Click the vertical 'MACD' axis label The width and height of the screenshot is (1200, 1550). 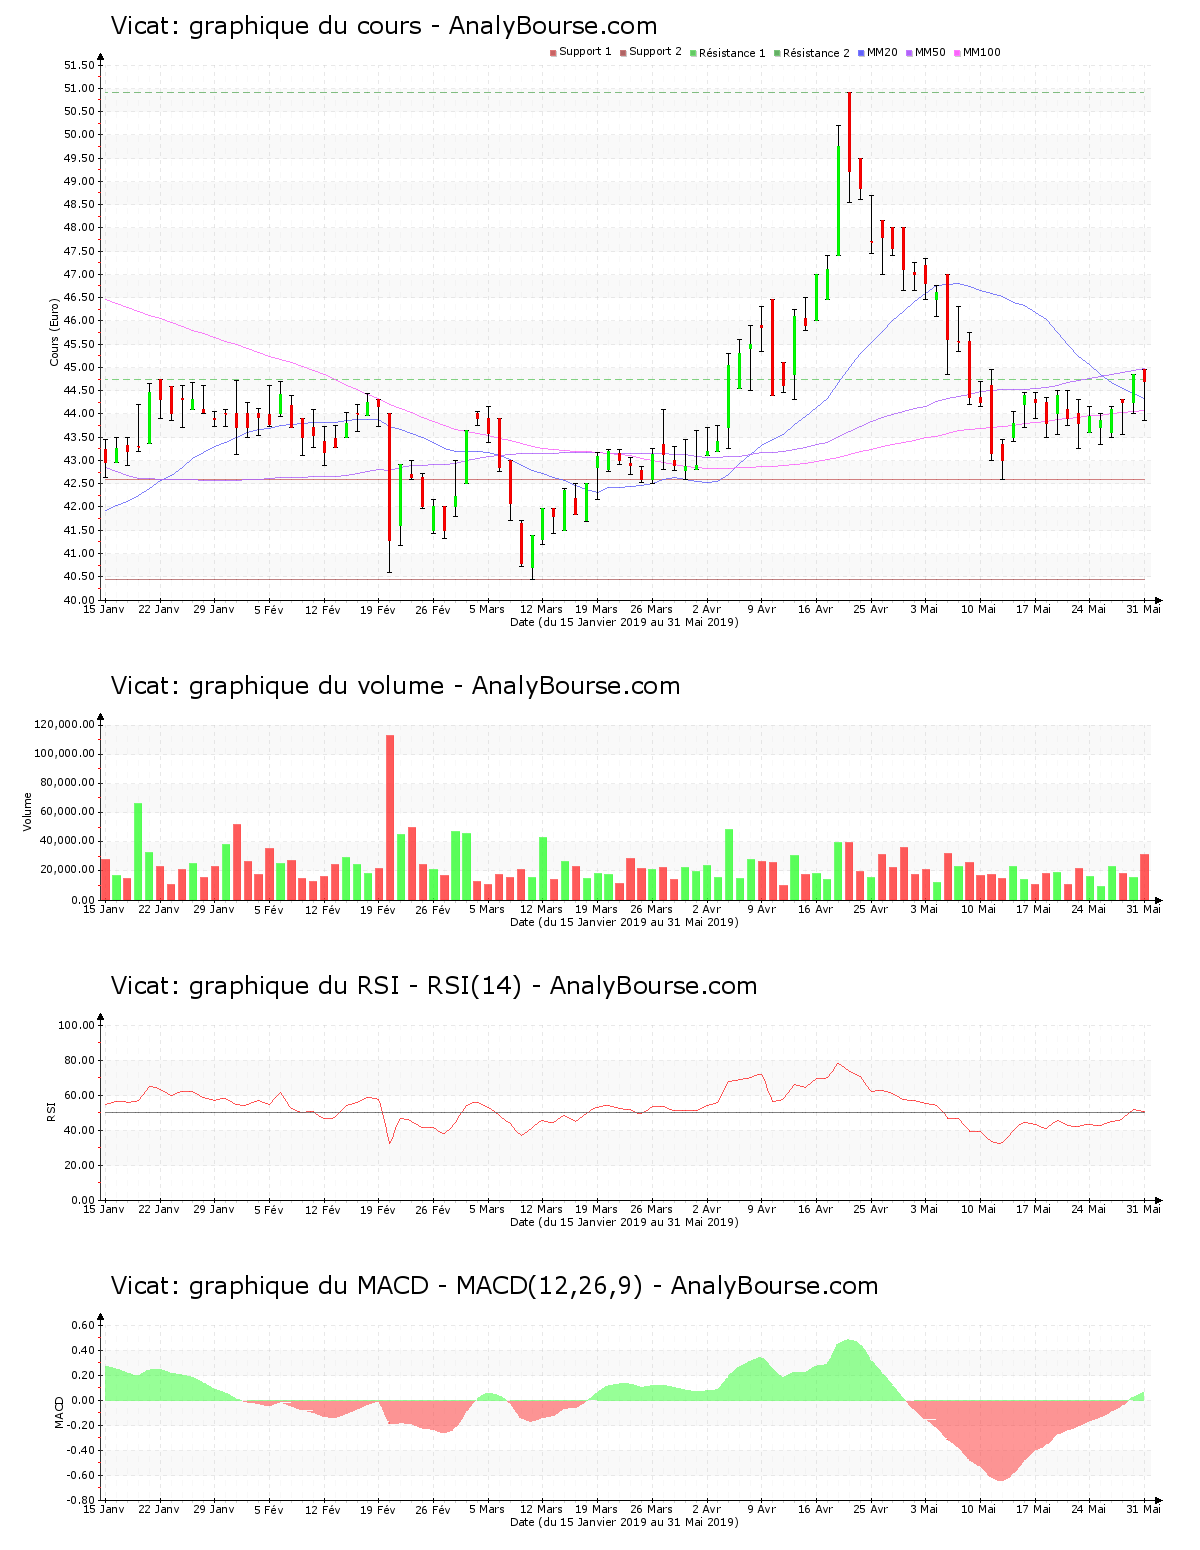pos(59,1411)
